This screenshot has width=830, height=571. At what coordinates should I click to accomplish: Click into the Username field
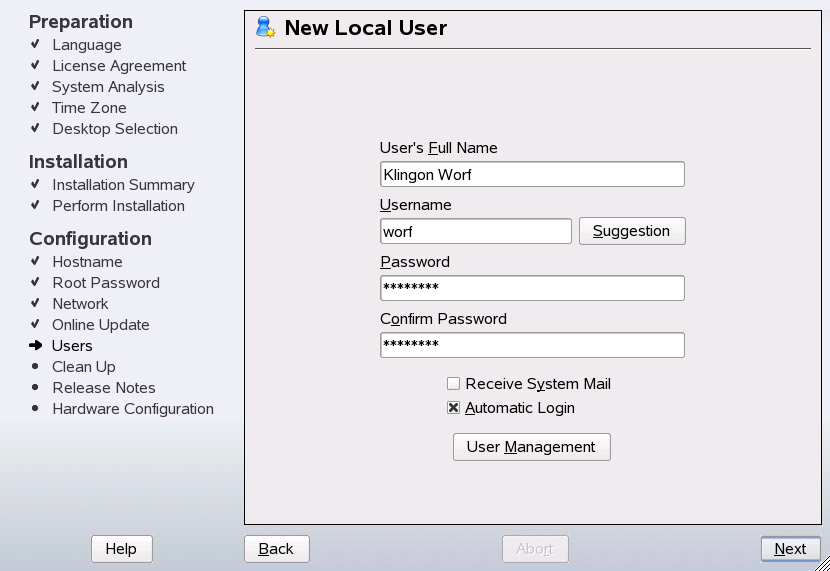click(475, 232)
